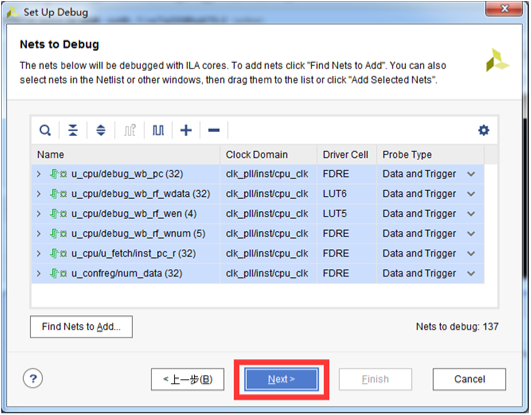Remove selected nets with the minus icon

[x=214, y=130]
